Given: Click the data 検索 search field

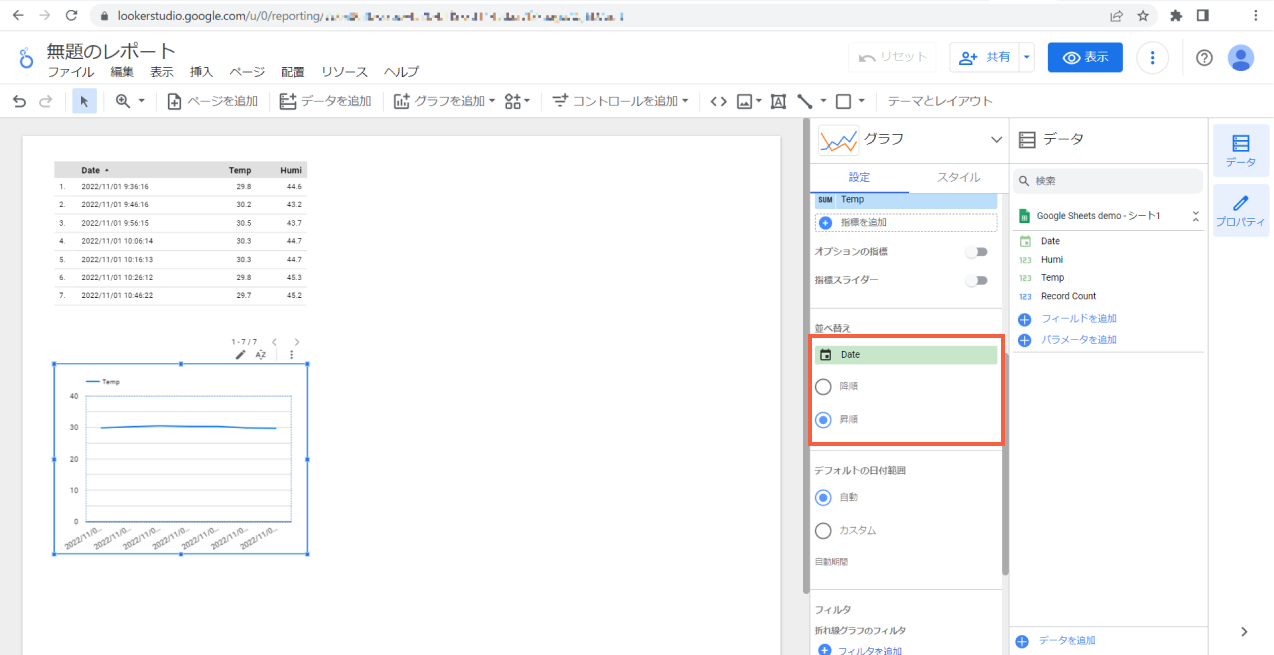Looking at the screenshot, I should 1110,181.
